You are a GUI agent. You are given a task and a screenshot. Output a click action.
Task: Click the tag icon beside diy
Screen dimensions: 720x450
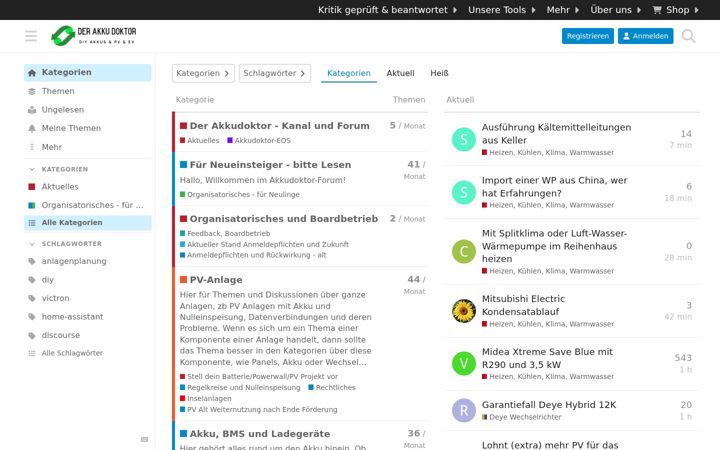[32, 280]
